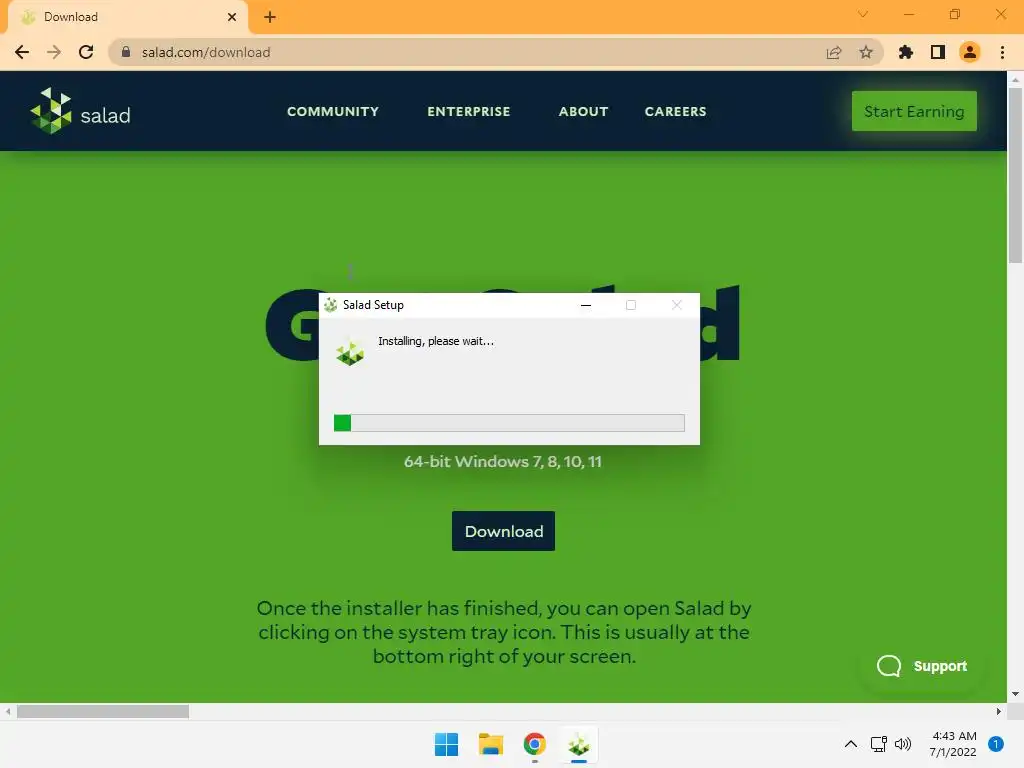Viewport: 1024px width, 768px height.
Task: Open the volume tray icon
Action: pyautogui.click(x=903, y=744)
